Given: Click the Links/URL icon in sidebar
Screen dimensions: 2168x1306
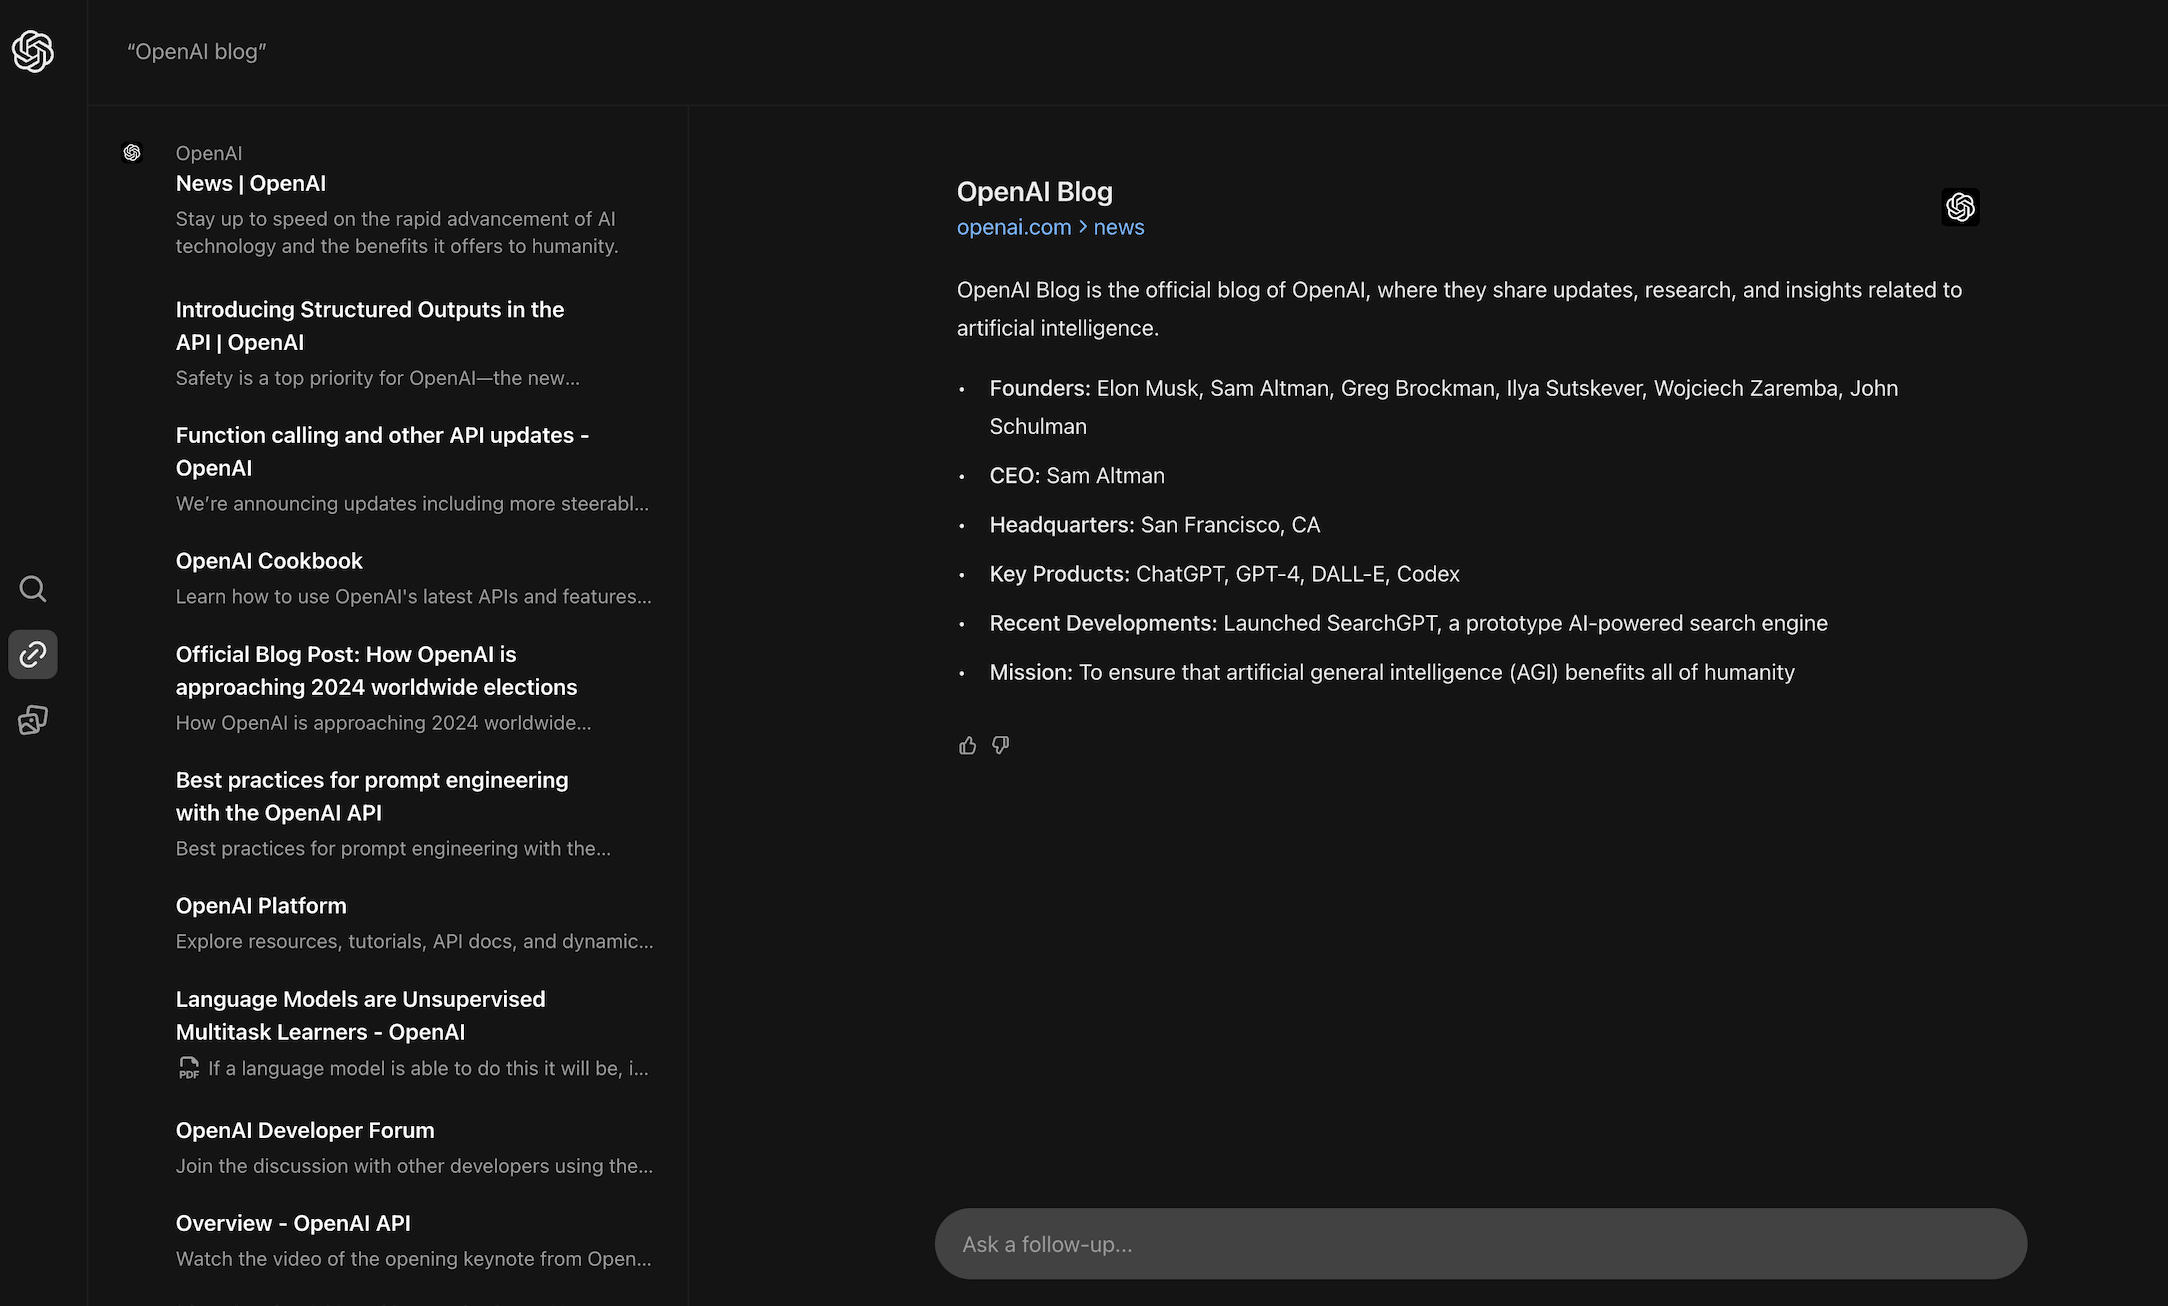Looking at the screenshot, I should tap(33, 652).
